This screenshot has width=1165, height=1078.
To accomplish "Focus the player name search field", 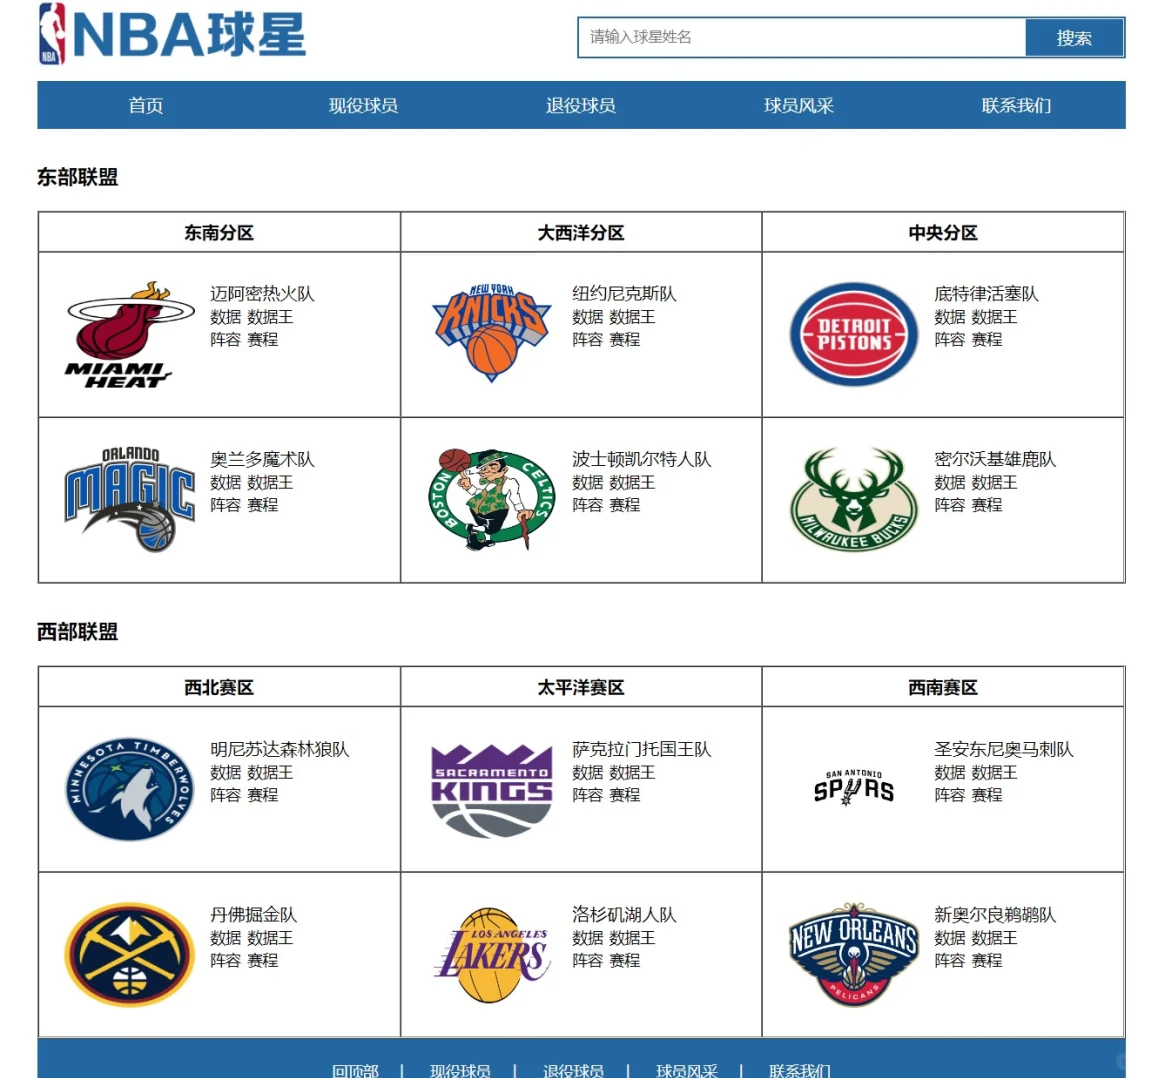I will coord(802,38).
